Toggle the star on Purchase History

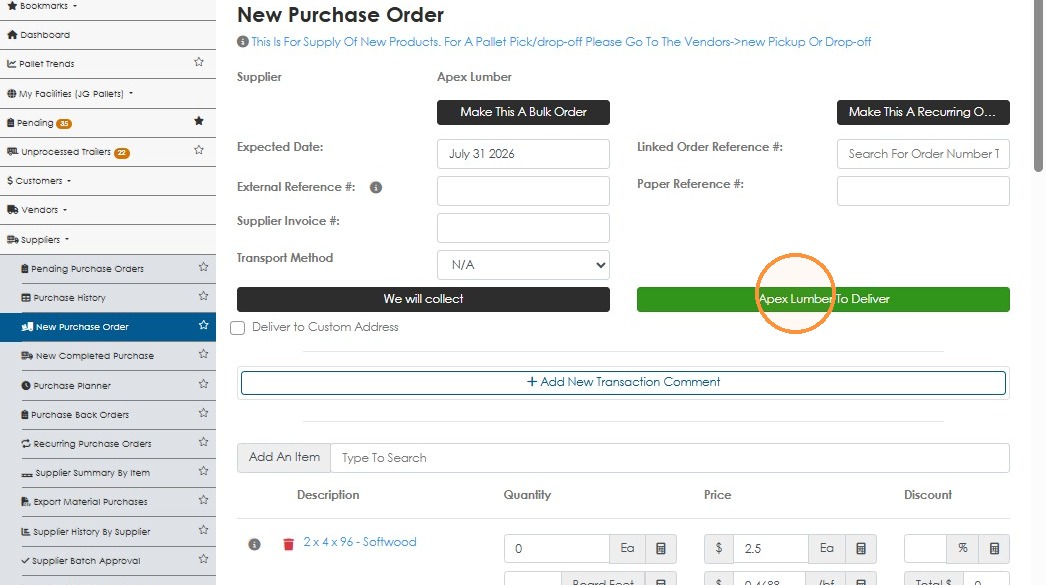(x=203, y=296)
